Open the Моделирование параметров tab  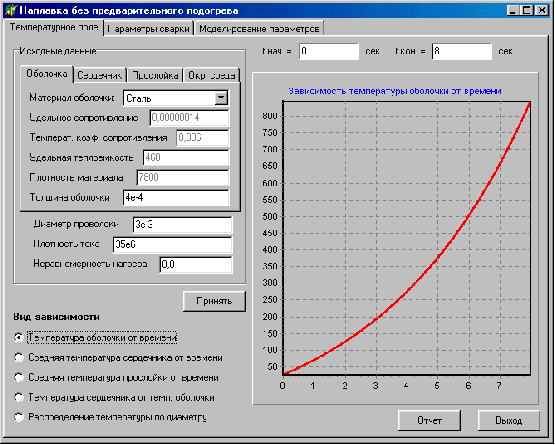point(259,28)
